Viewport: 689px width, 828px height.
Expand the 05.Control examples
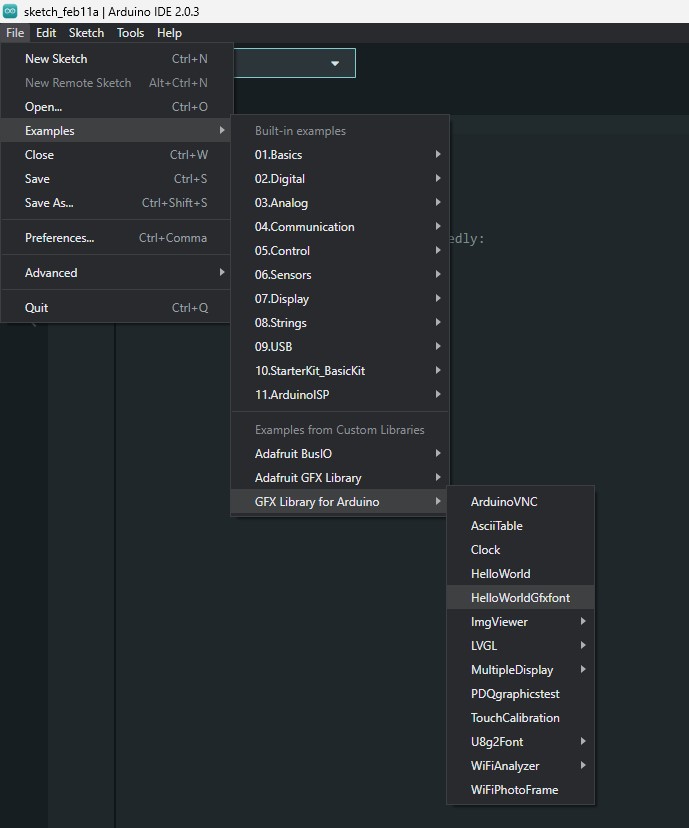pyautogui.click(x=340, y=251)
